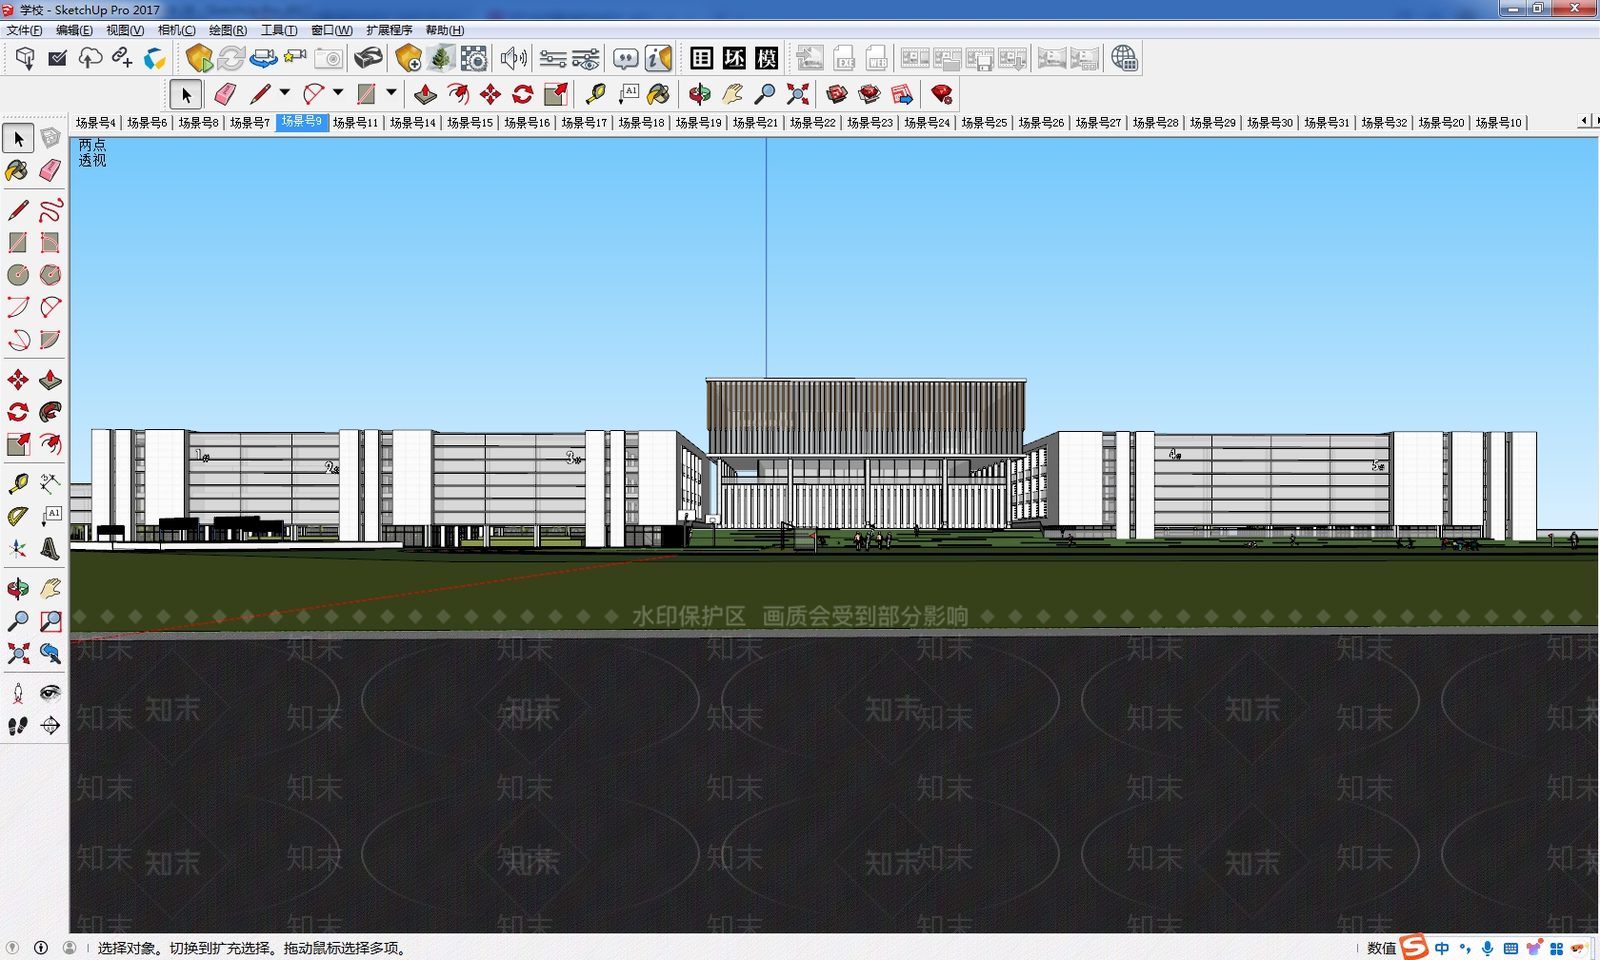Viewport: 1600px width, 960px height.
Task: Pick the Push/Pull tool in the top toolbar
Action: [425, 94]
